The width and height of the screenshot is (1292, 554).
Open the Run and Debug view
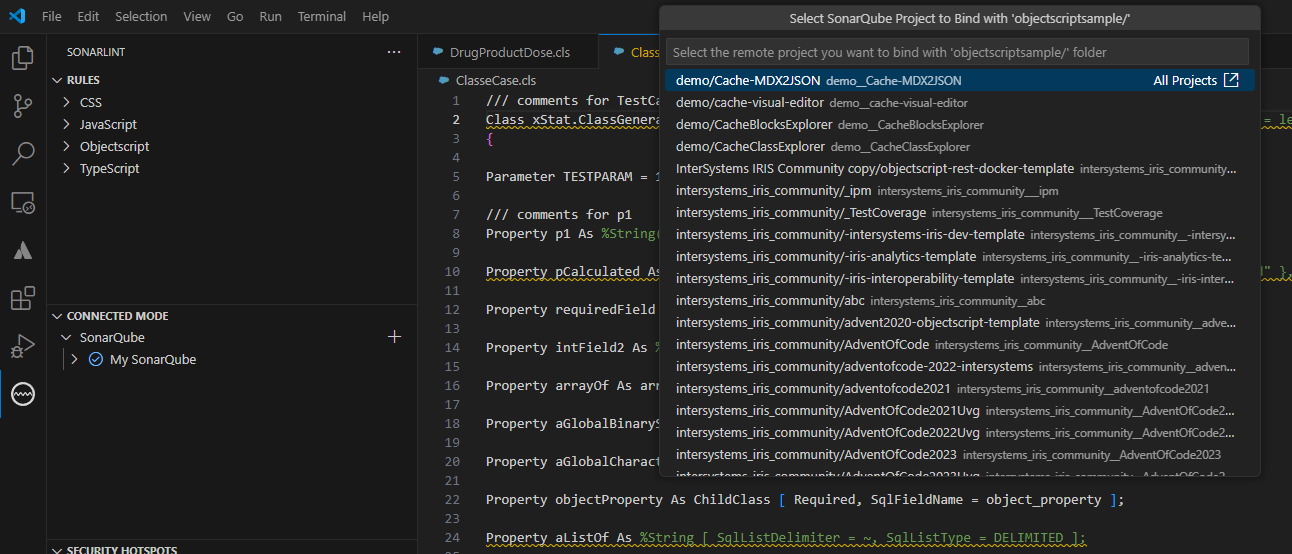(x=23, y=347)
